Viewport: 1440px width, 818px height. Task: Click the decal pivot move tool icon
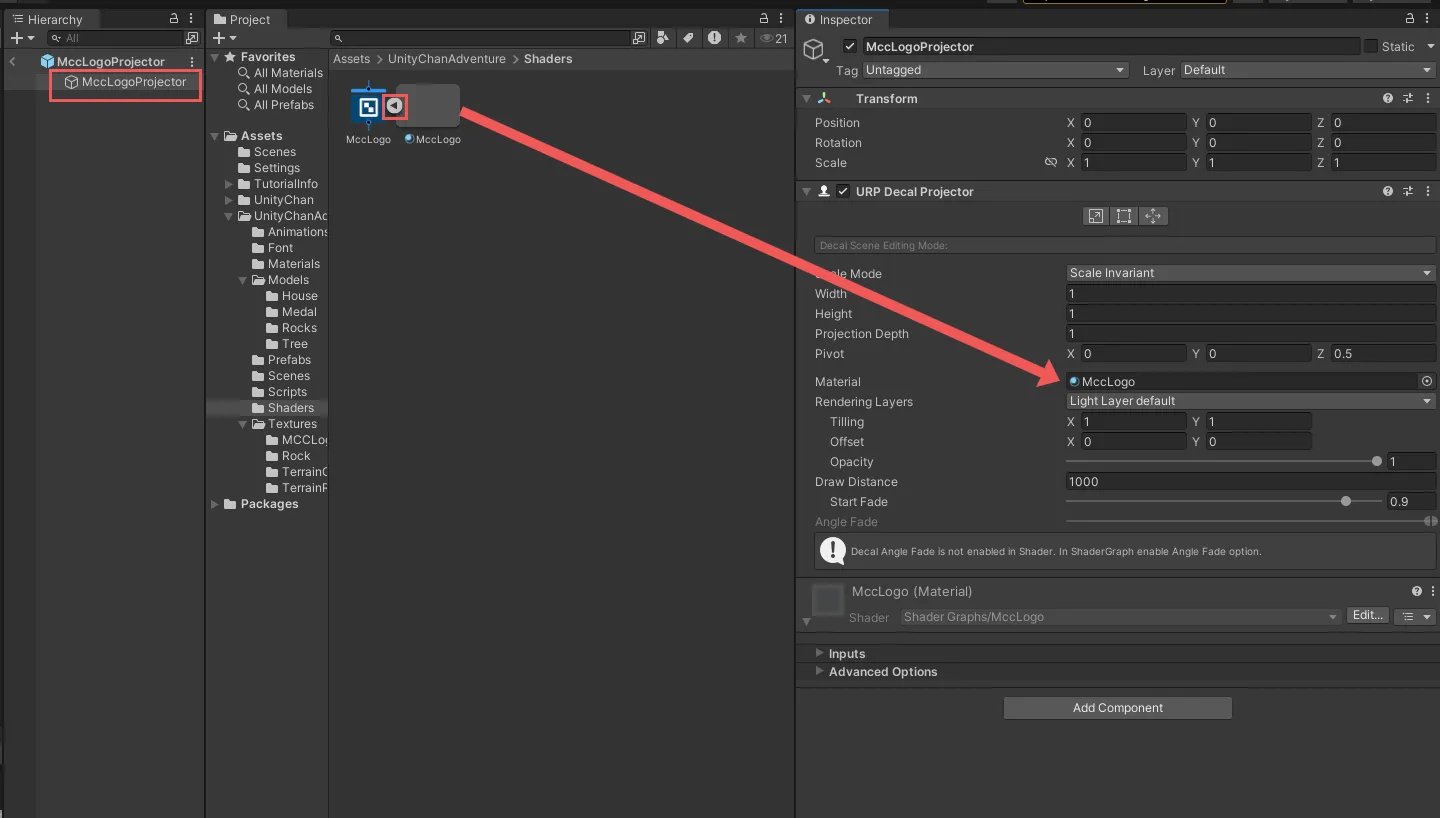(1153, 216)
